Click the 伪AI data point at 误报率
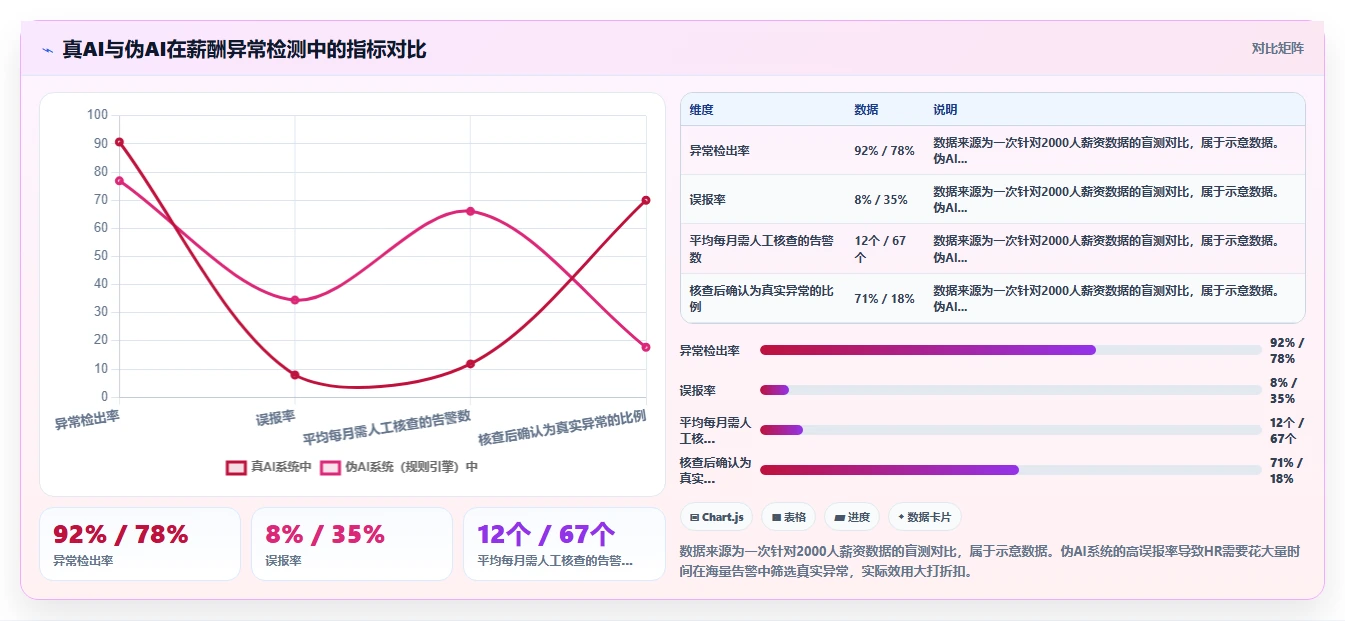The height and width of the screenshot is (621, 1345). [x=295, y=300]
